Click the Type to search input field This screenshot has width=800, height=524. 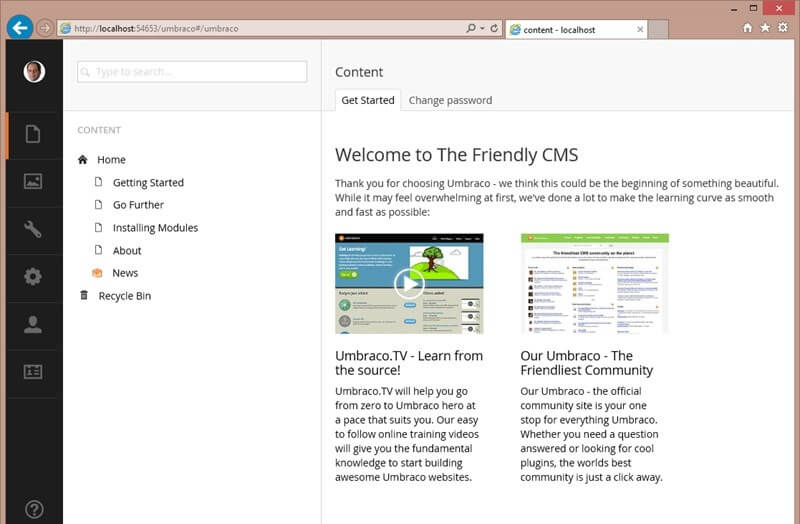point(192,71)
